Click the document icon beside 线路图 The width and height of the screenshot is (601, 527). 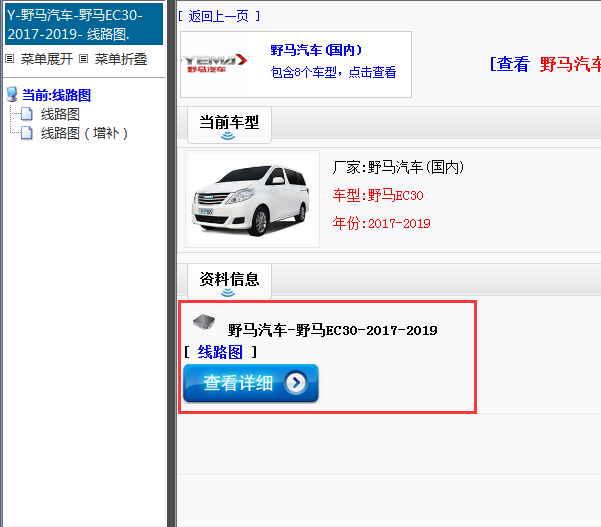click(x=26, y=114)
